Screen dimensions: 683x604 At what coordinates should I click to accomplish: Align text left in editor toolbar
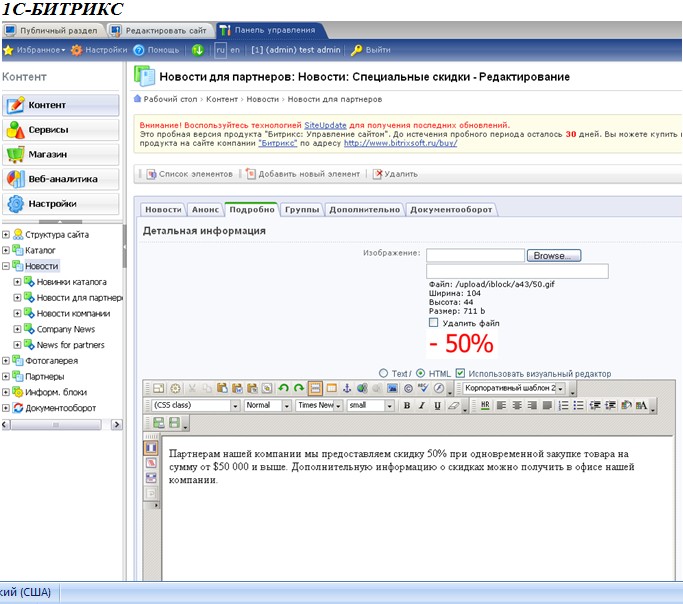pyautogui.click(x=501, y=405)
